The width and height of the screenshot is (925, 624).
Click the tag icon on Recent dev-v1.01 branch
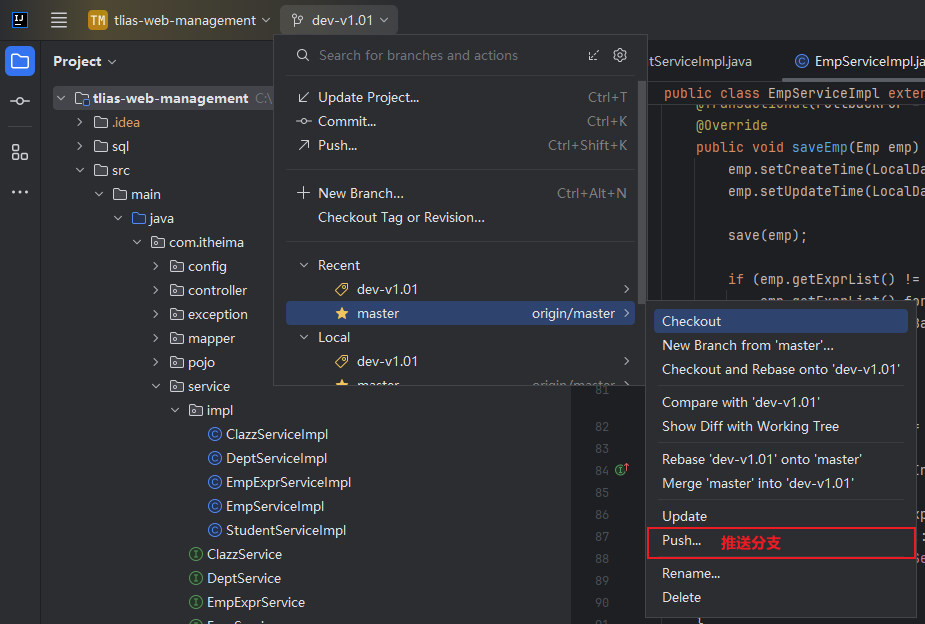[342, 290]
